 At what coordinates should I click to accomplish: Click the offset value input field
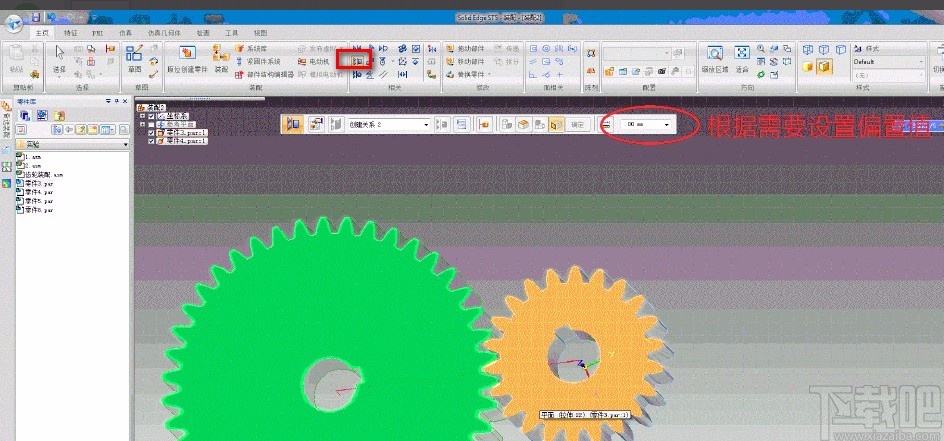pyautogui.click(x=641, y=125)
